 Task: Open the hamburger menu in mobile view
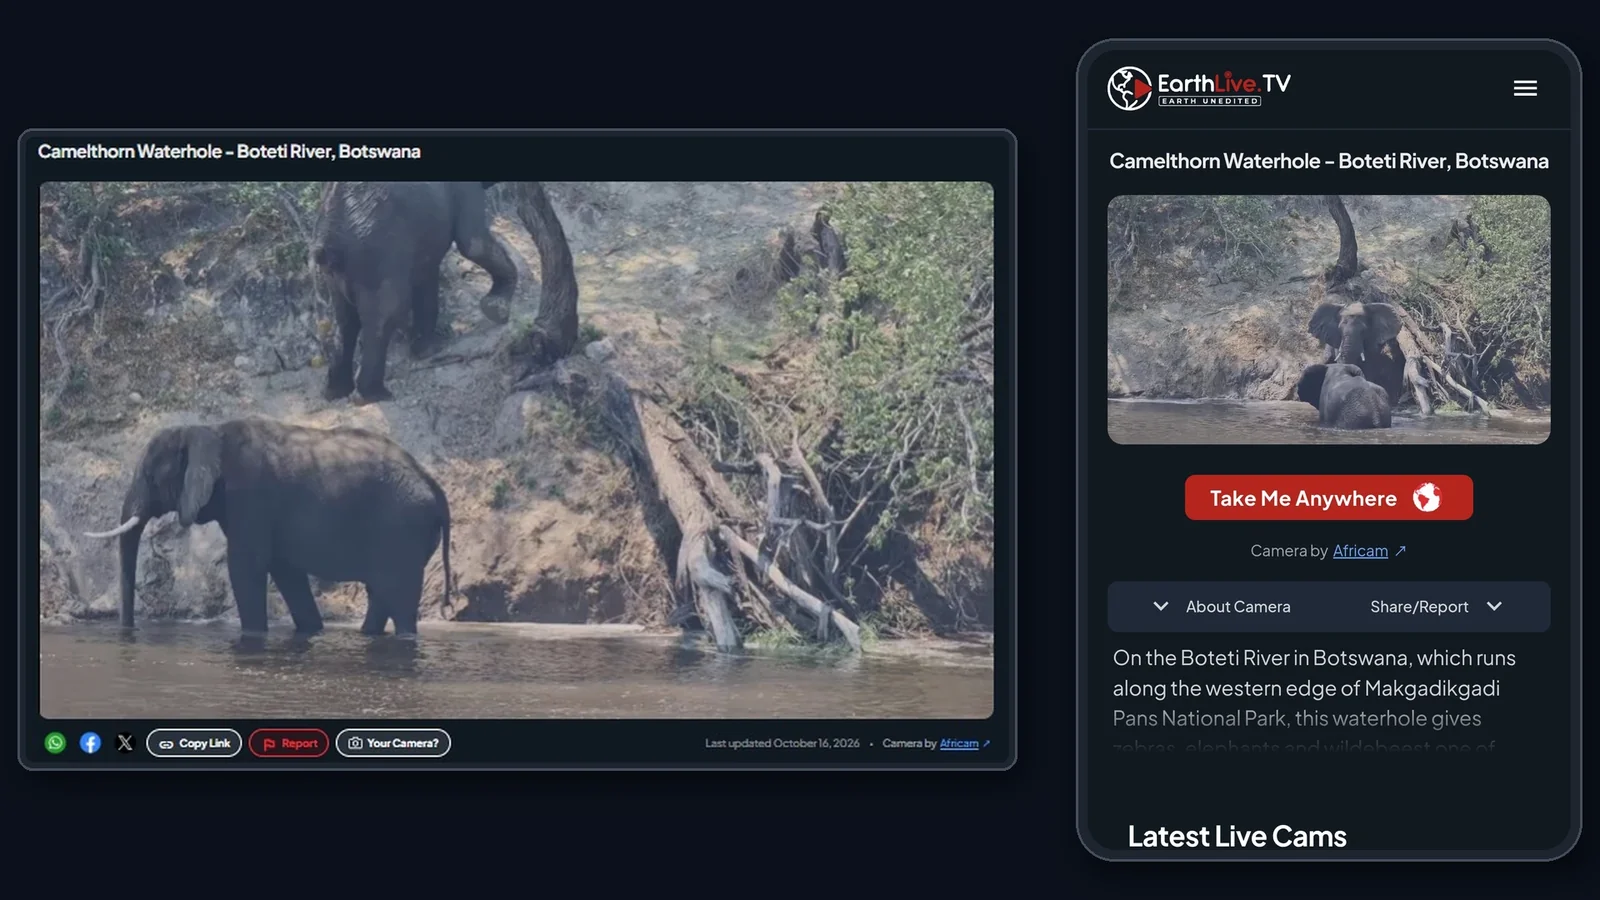pos(1525,88)
